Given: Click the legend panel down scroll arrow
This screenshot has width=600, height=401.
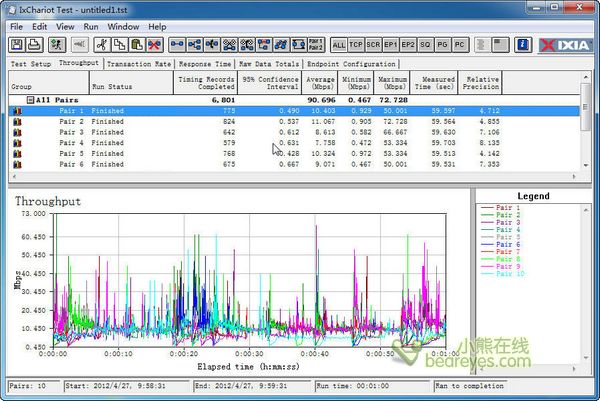Looking at the screenshot, I should [586, 358].
